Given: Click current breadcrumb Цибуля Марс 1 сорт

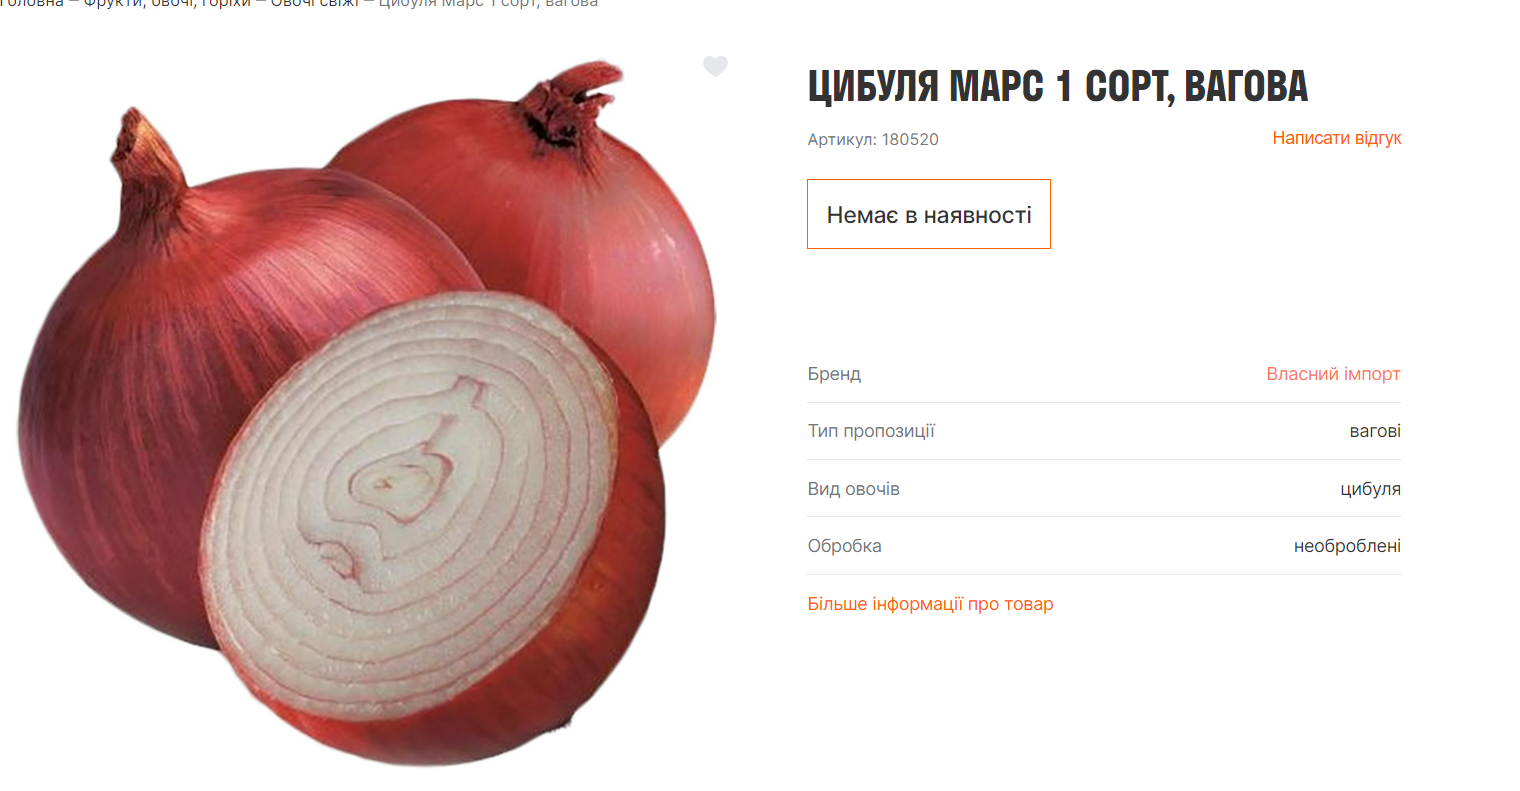Looking at the screenshot, I should [x=488, y=4].
